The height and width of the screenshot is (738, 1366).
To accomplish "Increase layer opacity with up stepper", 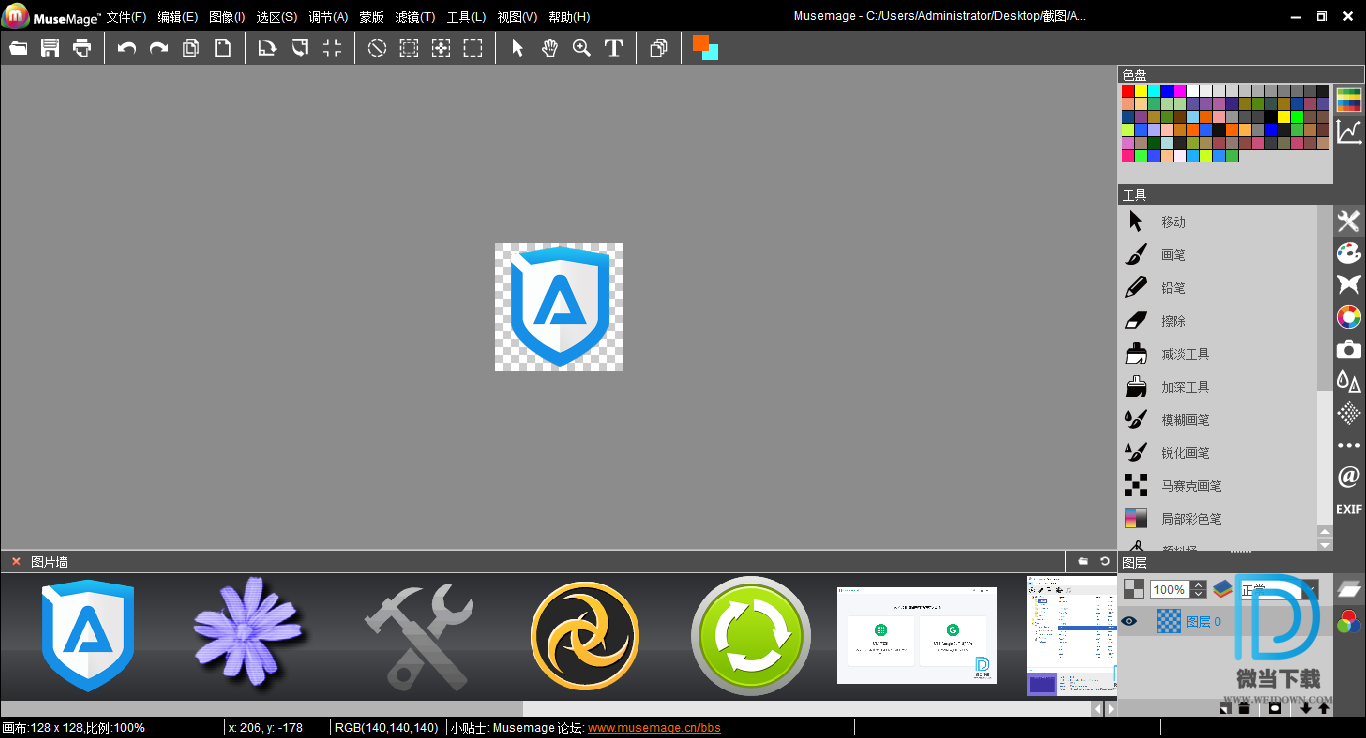I will (x=1198, y=585).
